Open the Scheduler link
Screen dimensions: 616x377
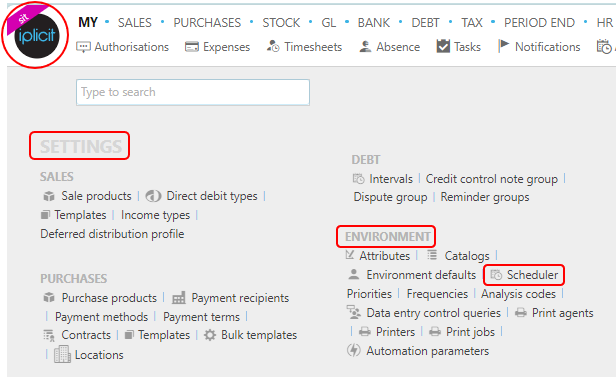pos(532,275)
